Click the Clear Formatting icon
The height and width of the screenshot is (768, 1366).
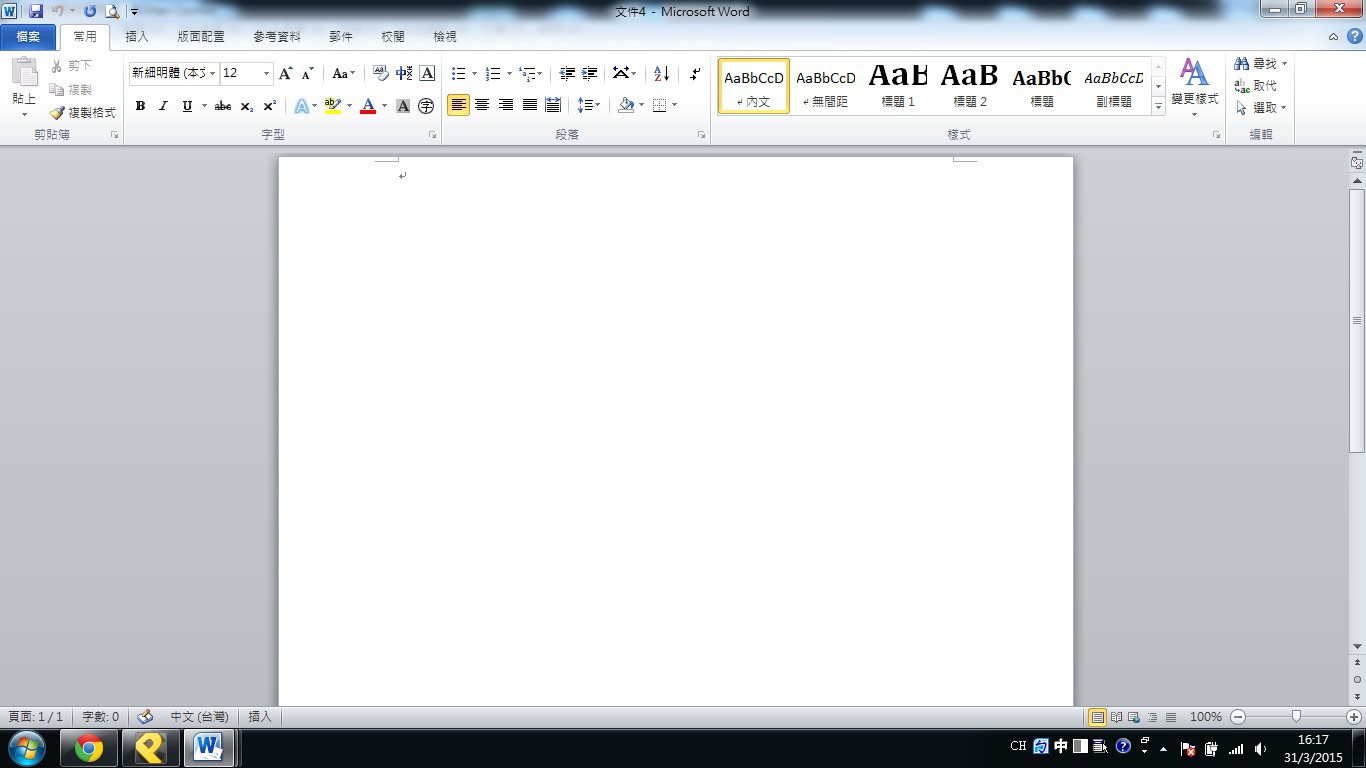[380, 73]
